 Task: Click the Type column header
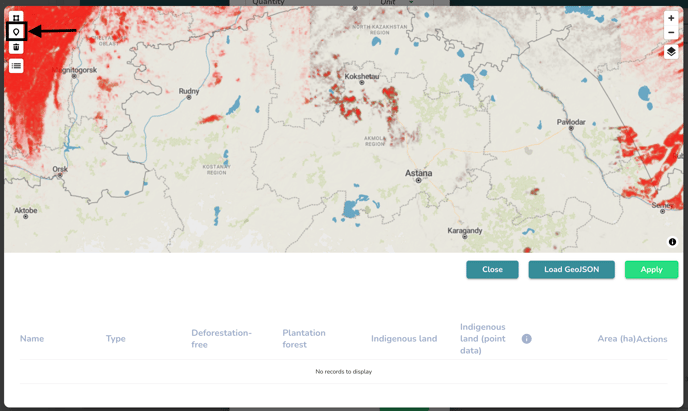tap(115, 339)
